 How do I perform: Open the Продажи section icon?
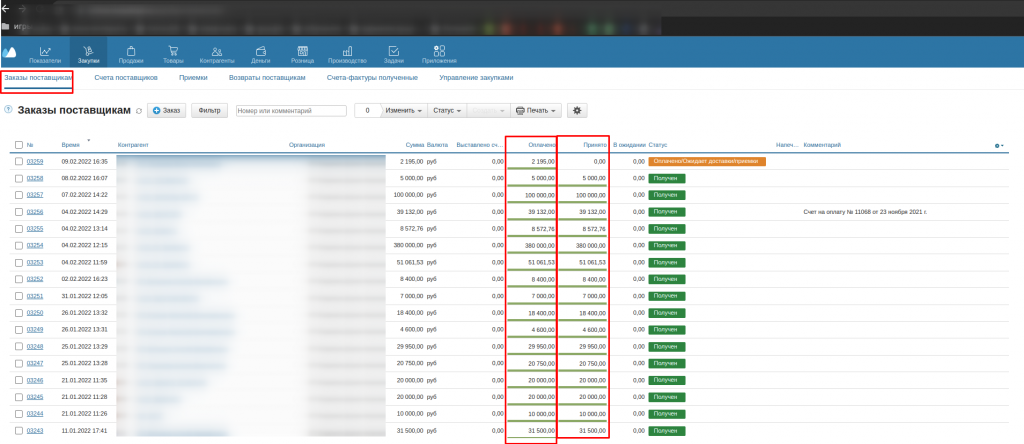(x=131, y=52)
